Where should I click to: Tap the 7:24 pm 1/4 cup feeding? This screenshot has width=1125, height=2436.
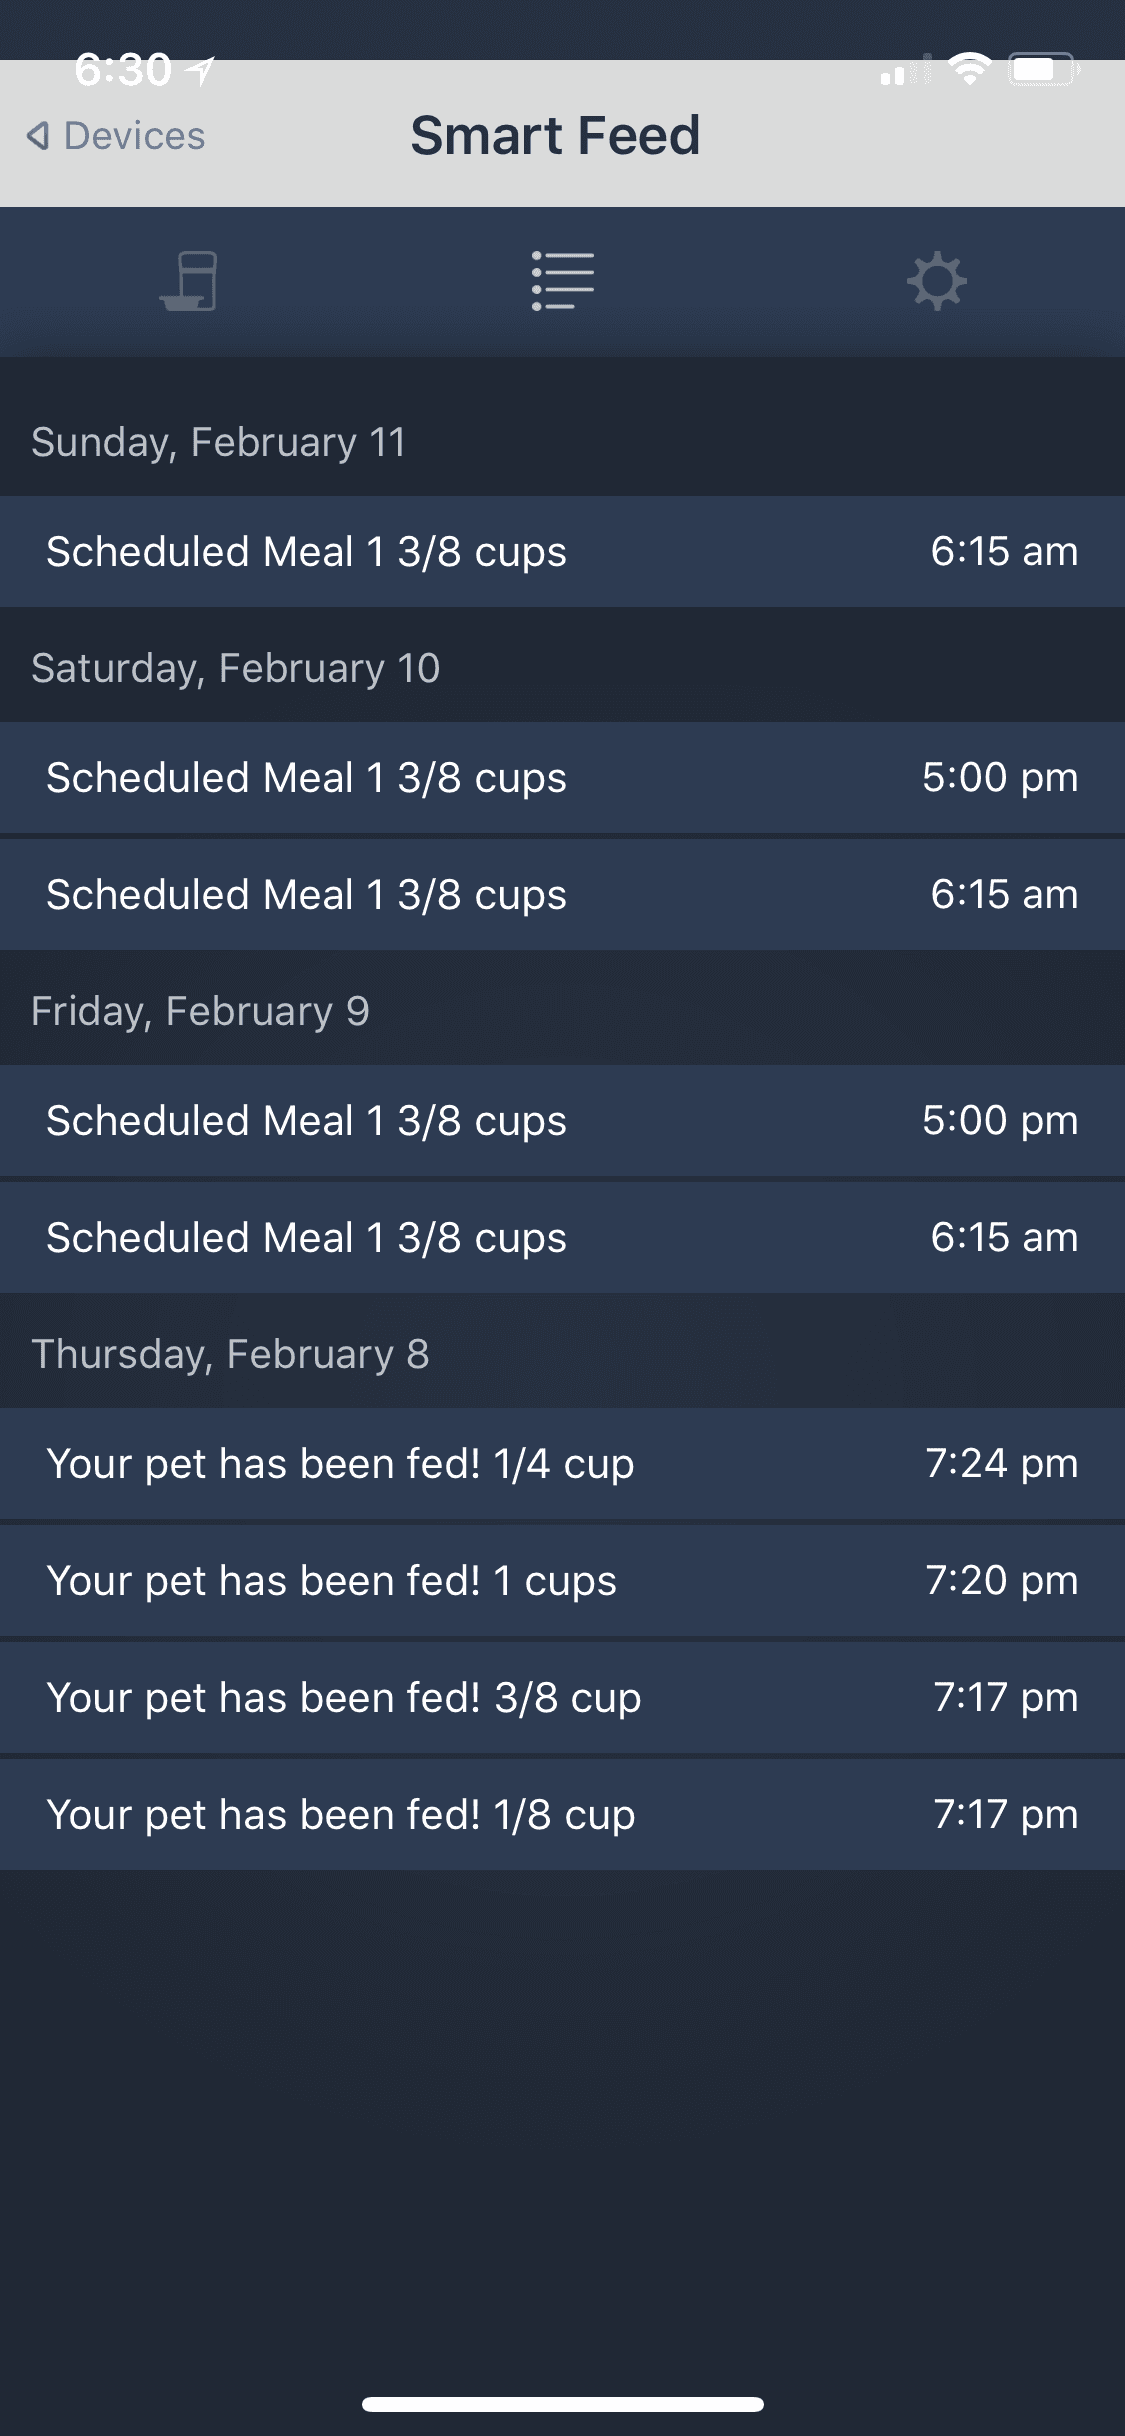(x=562, y=1464)
